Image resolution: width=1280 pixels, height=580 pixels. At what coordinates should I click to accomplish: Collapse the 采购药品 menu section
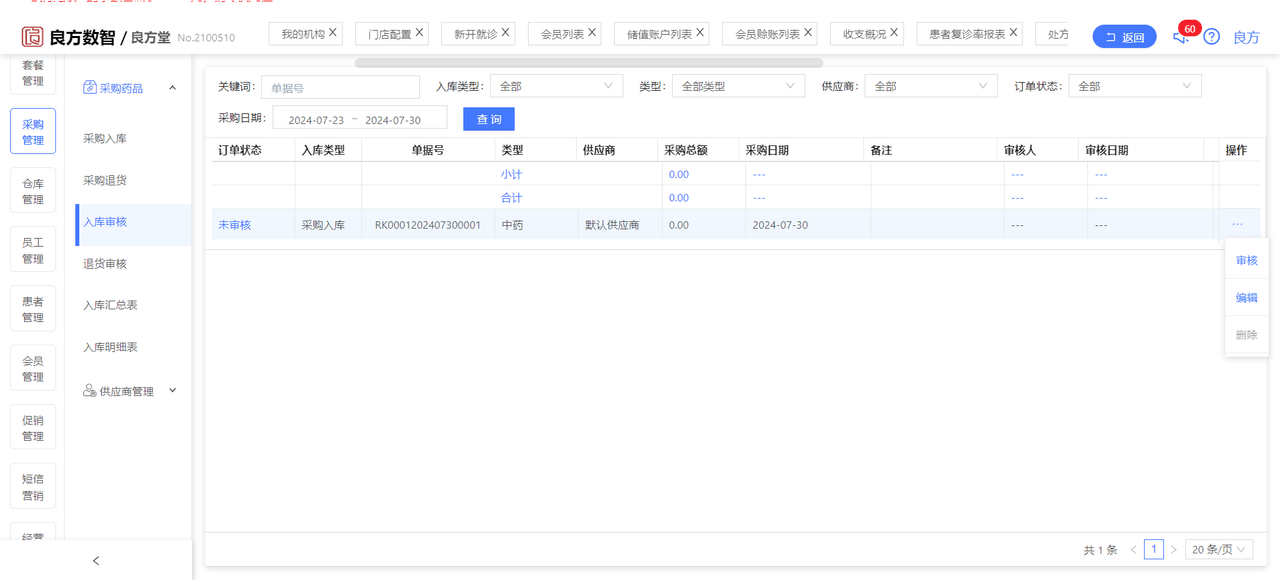click(172, 88)
